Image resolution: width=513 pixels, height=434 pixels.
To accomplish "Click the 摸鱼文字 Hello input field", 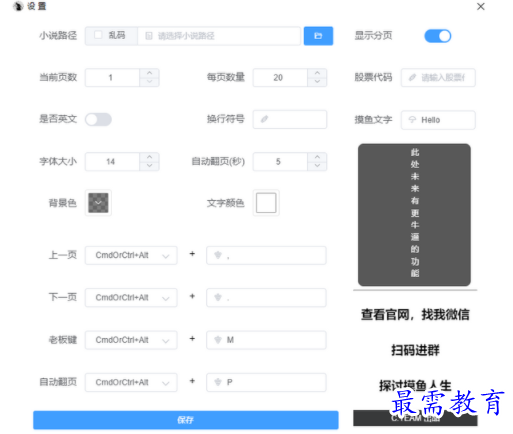I will pos(438,120).
